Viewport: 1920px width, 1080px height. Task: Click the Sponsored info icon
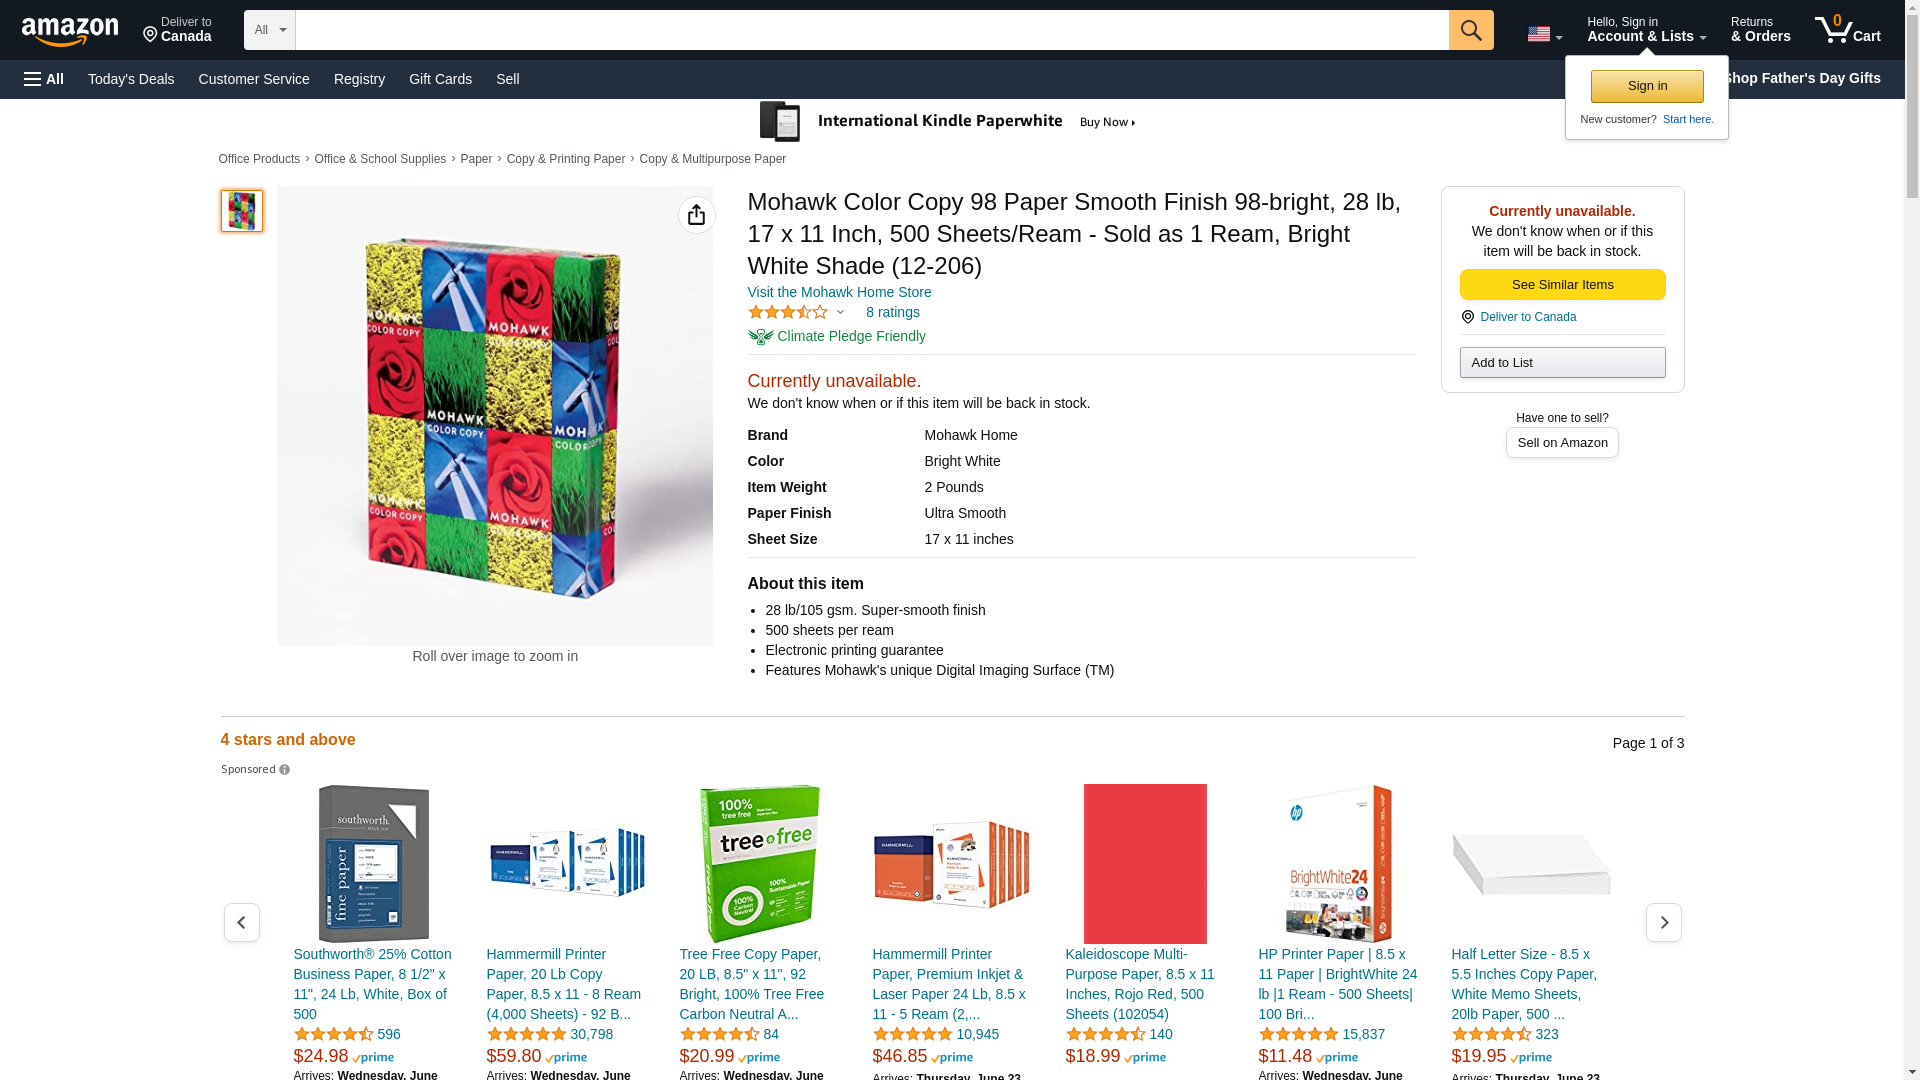(285, 770)
